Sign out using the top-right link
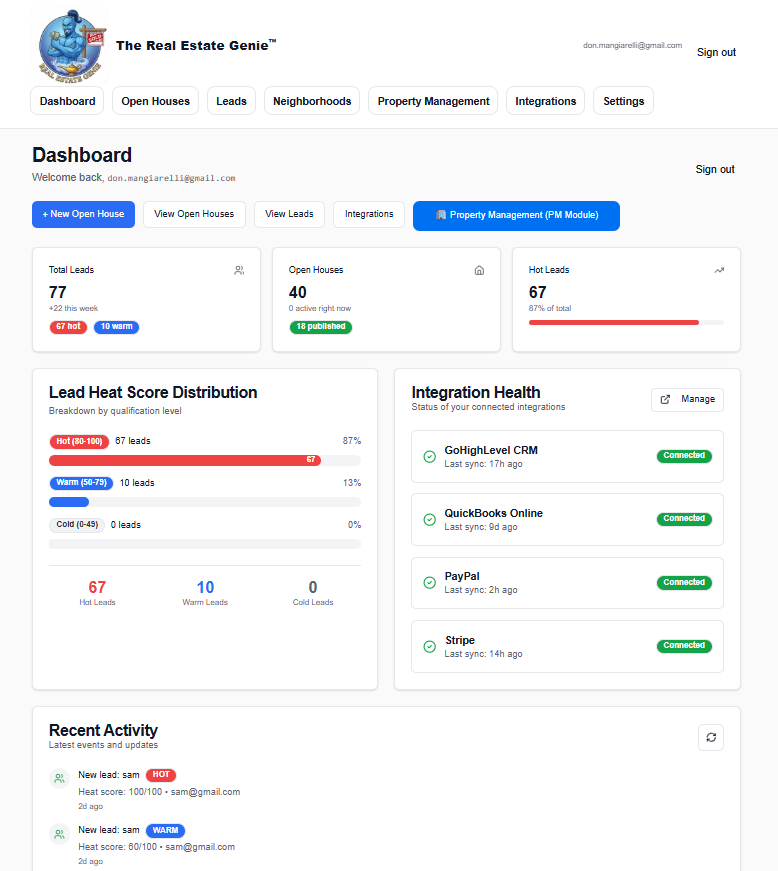 716,52
